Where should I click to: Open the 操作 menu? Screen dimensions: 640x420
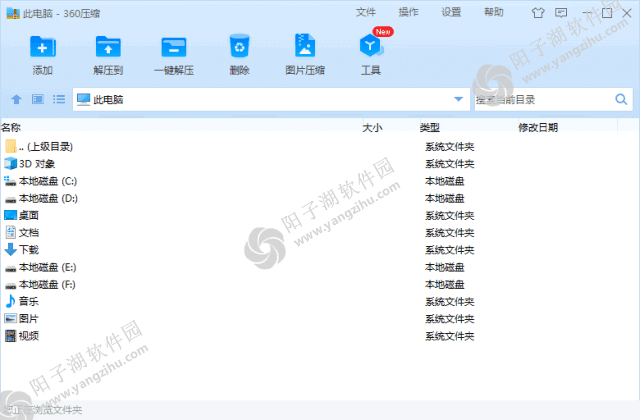click(409, 12)
